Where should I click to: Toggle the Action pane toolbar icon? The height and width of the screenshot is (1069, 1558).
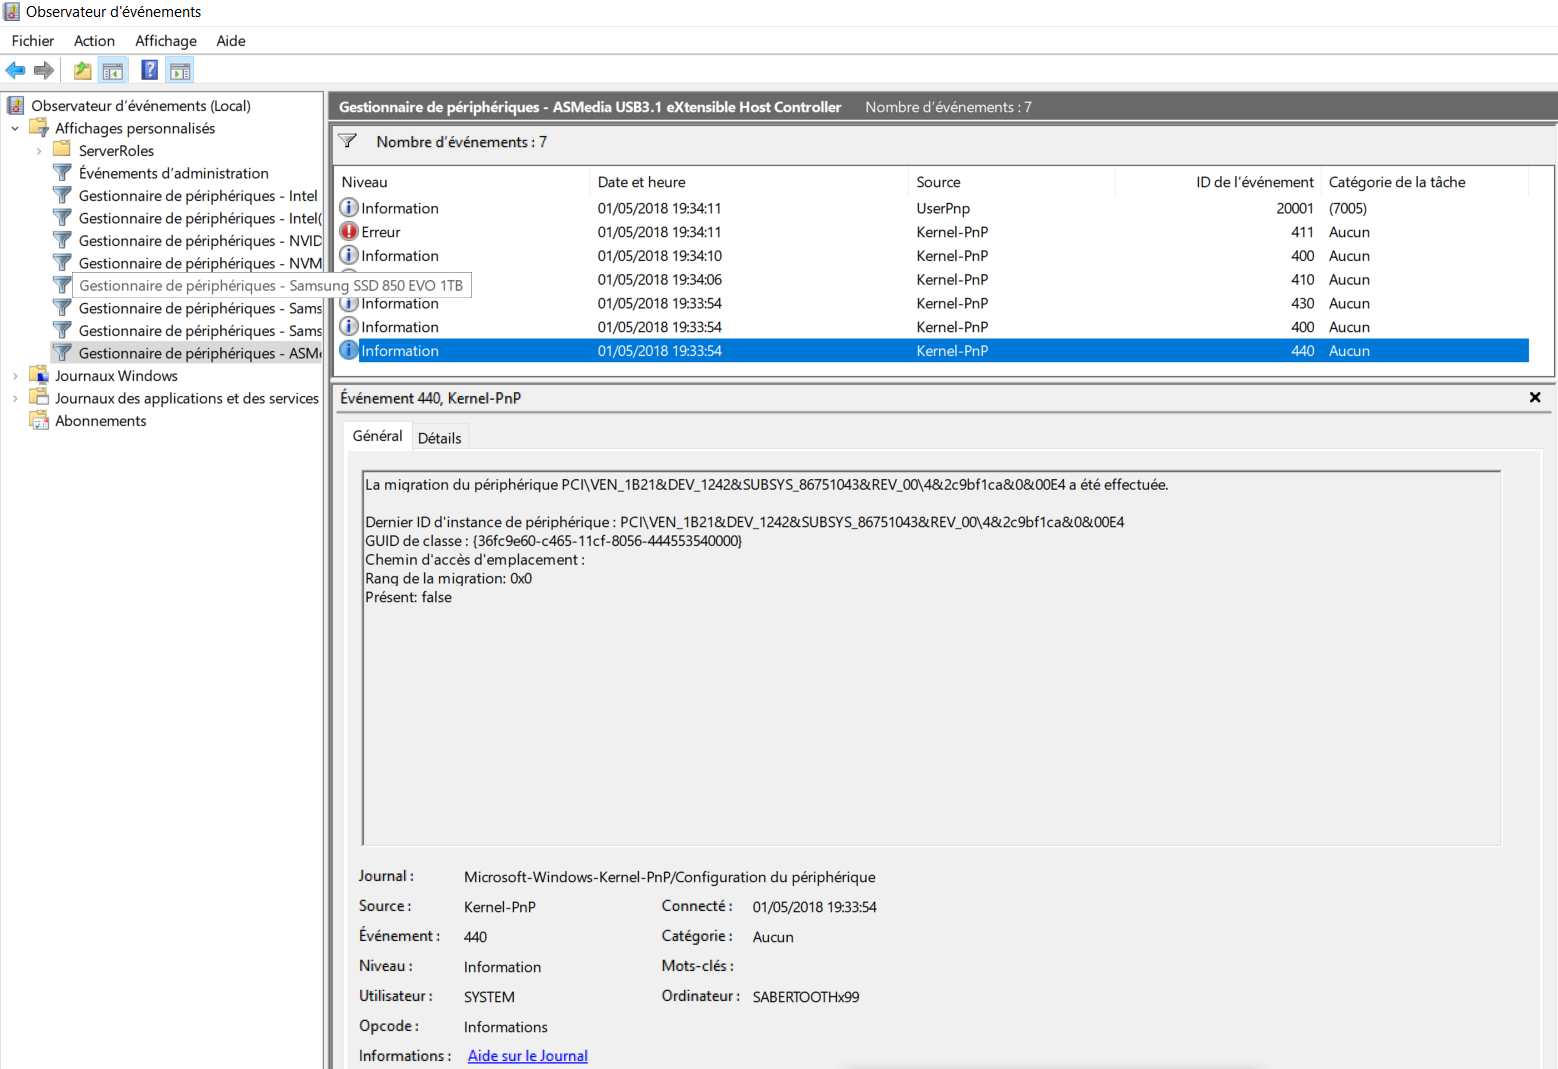180,70
